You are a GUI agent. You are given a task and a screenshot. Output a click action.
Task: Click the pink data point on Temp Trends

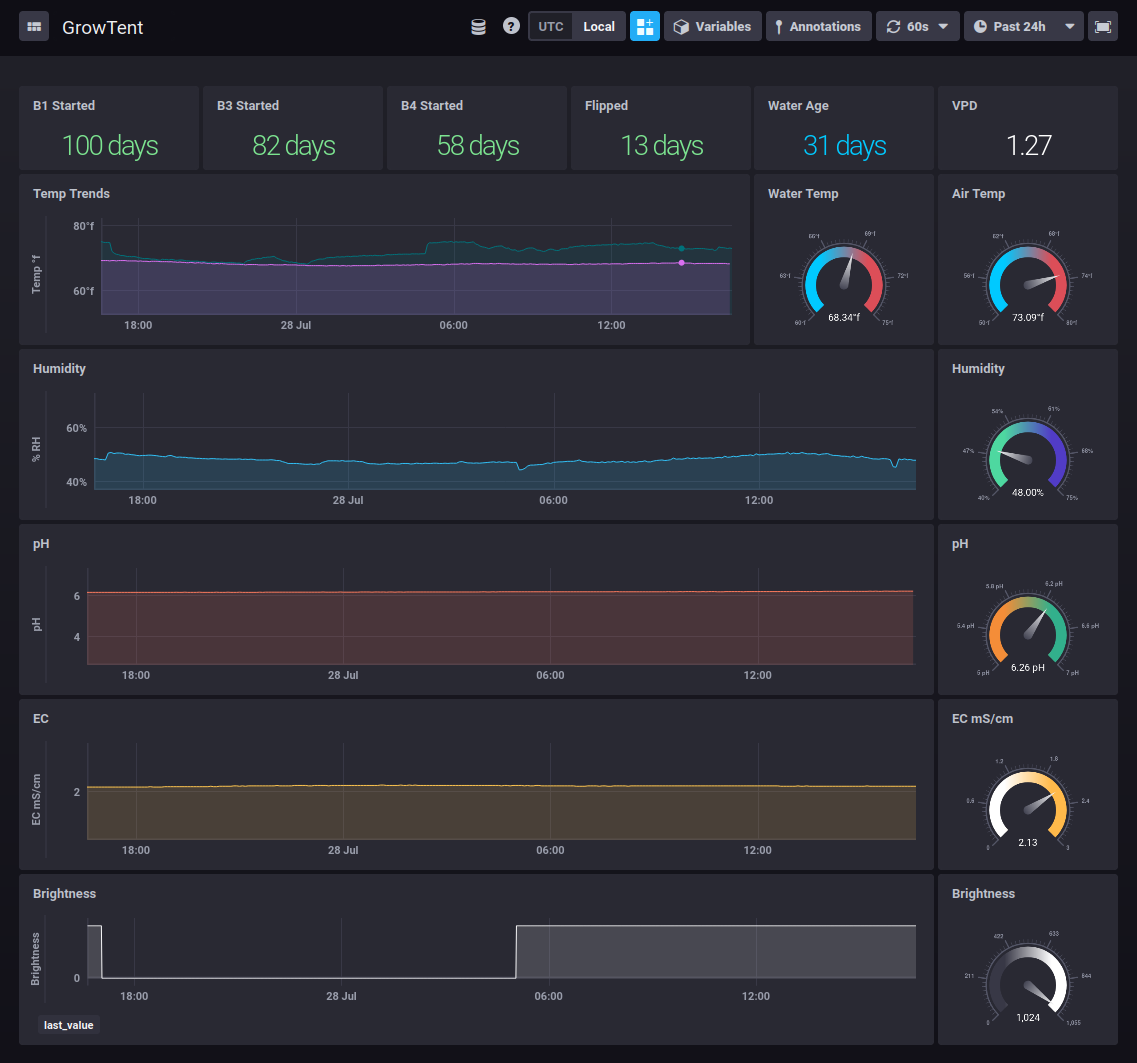click(681, 263)
